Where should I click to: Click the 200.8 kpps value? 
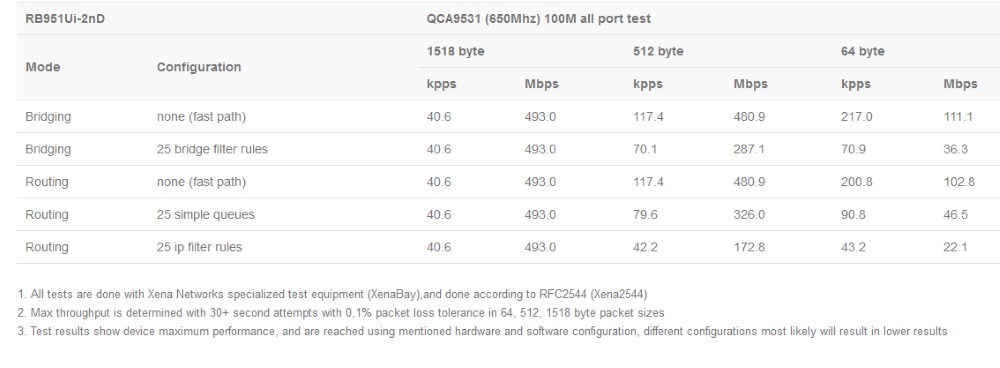tap(857, 182)
